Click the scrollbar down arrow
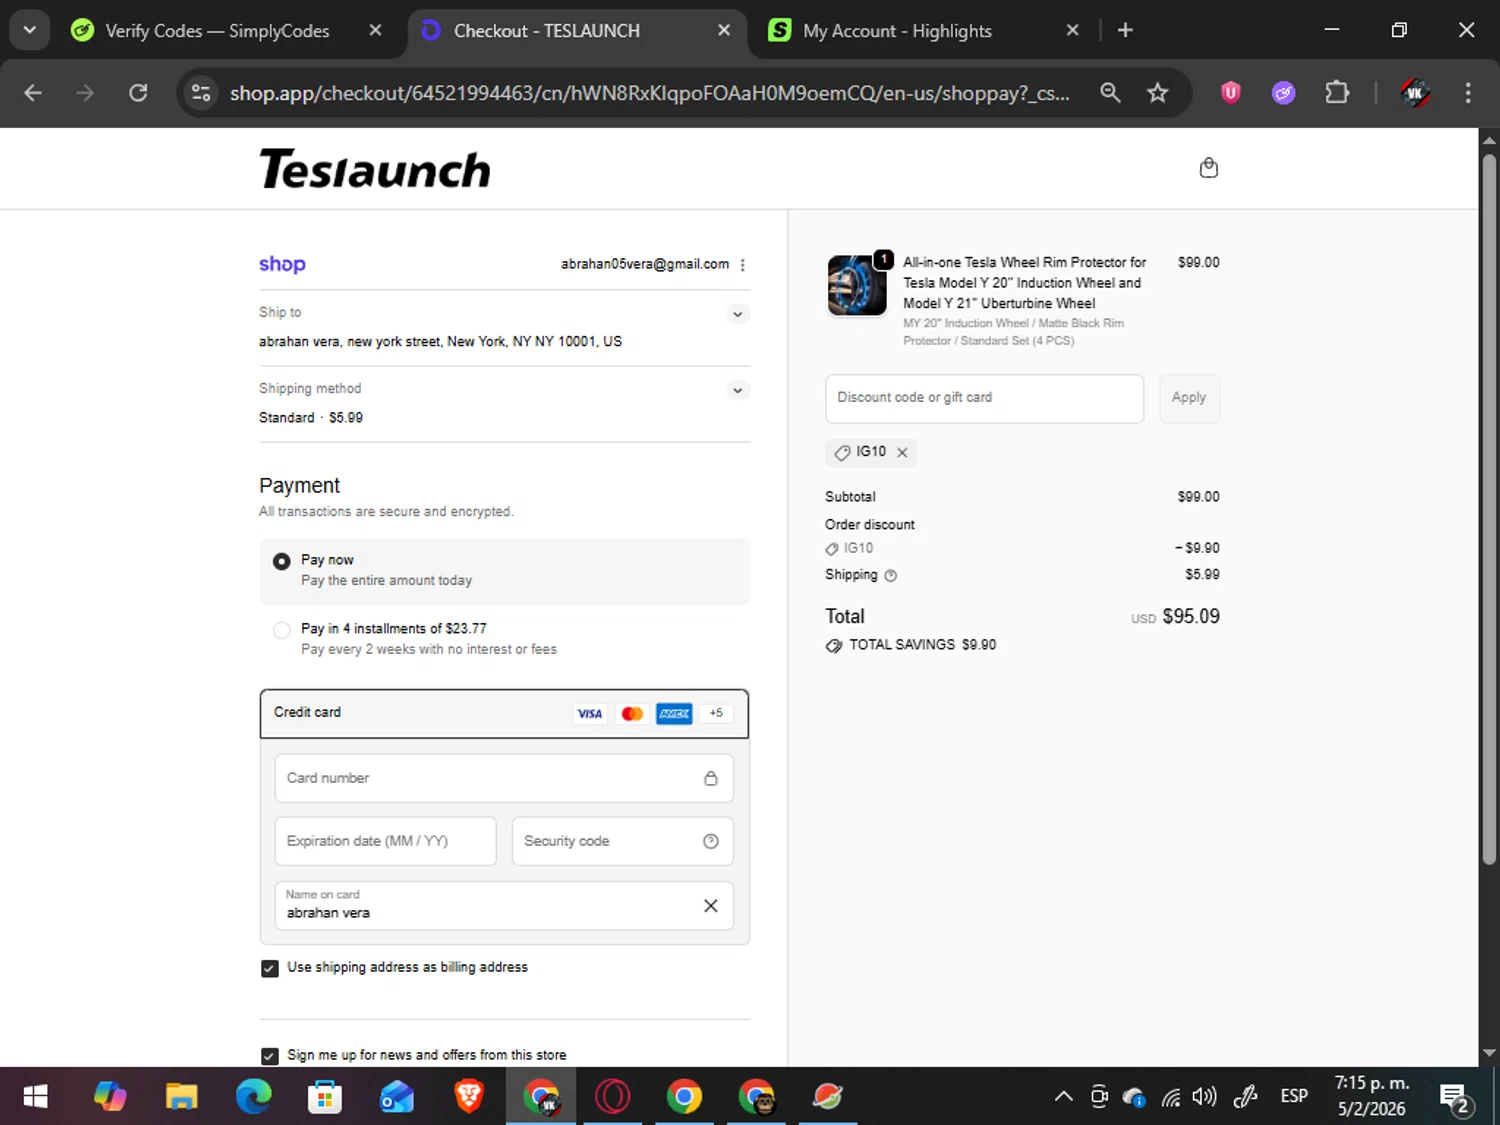The width and height of the screenshot is (1500, 1125). 1489,1053
